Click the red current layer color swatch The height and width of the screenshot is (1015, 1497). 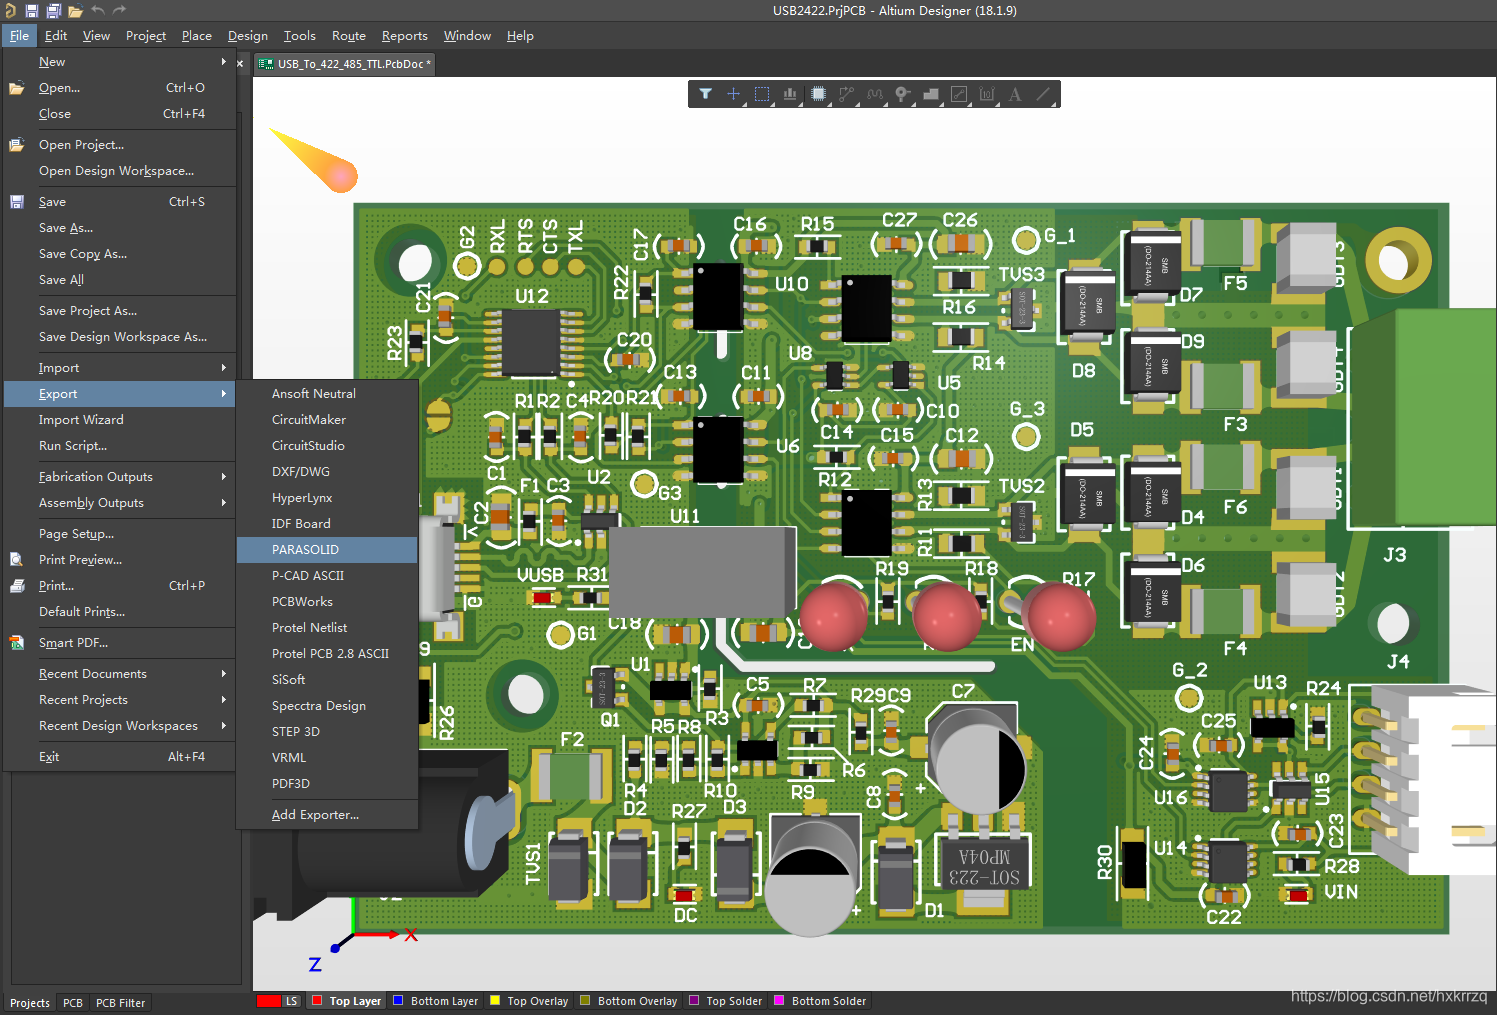click(x=268, y=1001)
